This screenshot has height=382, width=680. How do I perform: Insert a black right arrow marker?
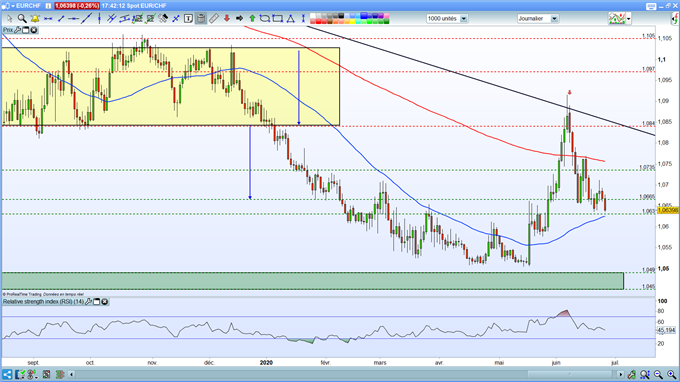coord(239,18)
